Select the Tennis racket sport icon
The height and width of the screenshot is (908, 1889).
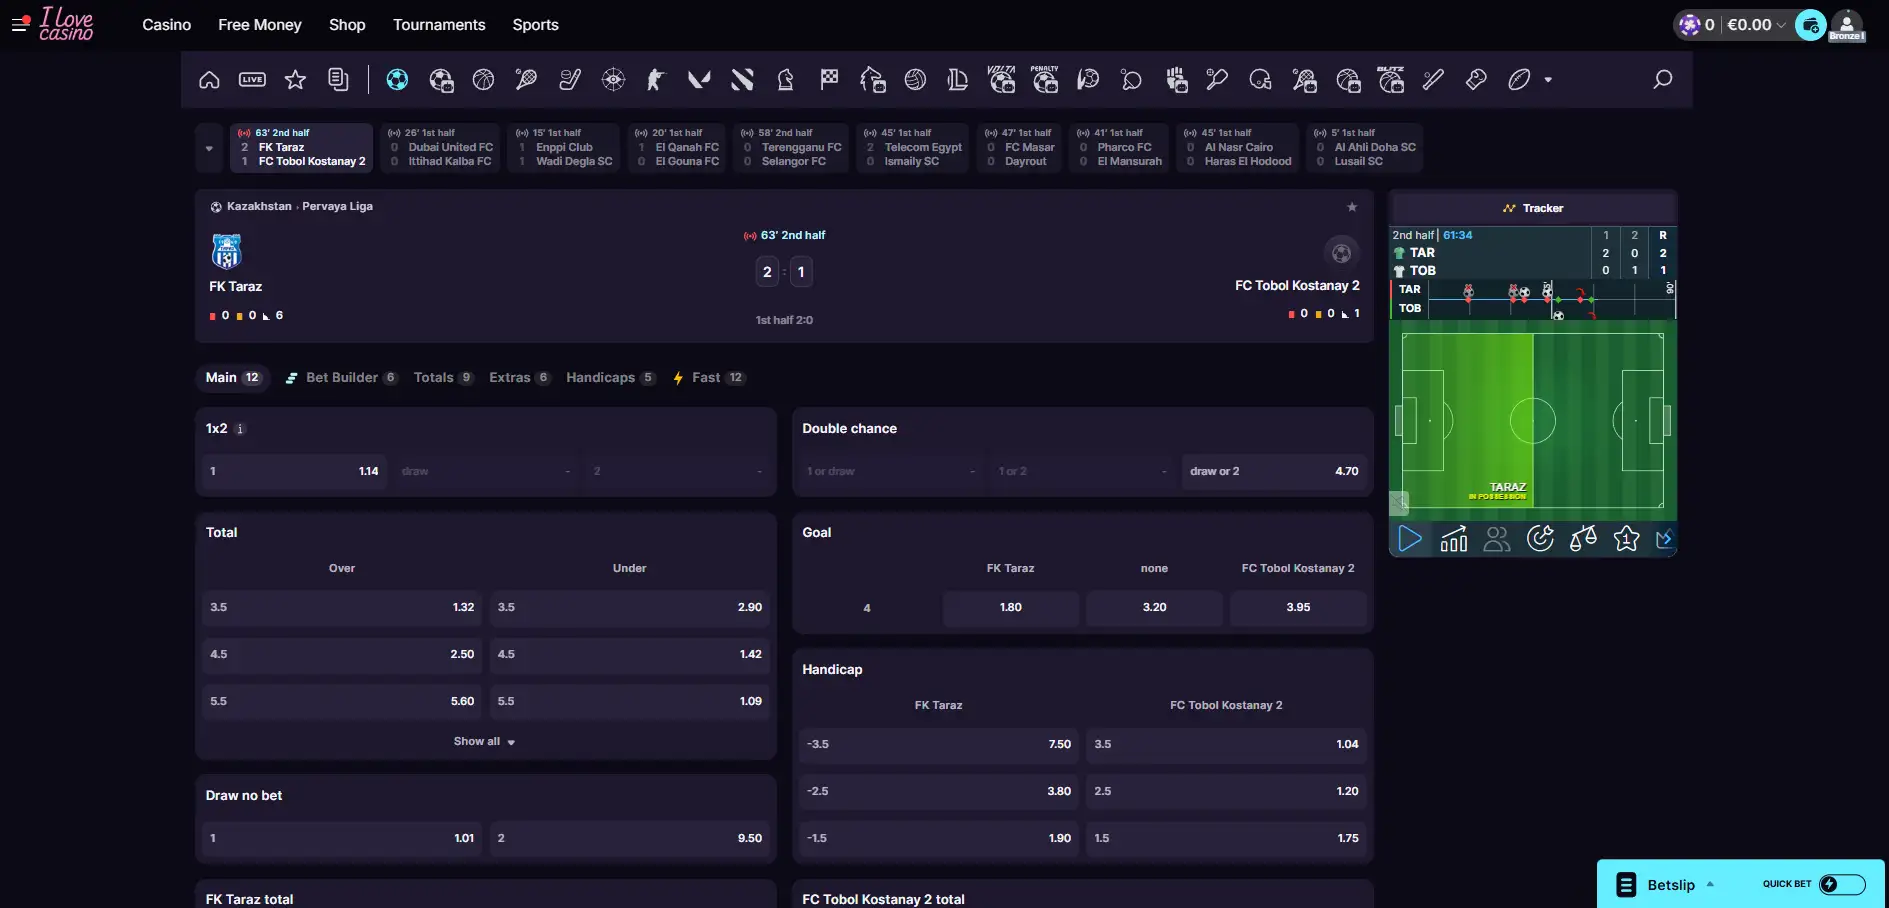coord(526,80)
